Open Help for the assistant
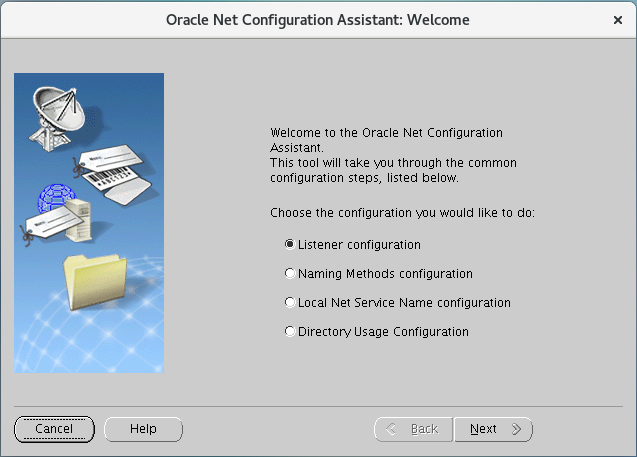The height and width of the screenshot is (457, 637). (x=143, y=429)
